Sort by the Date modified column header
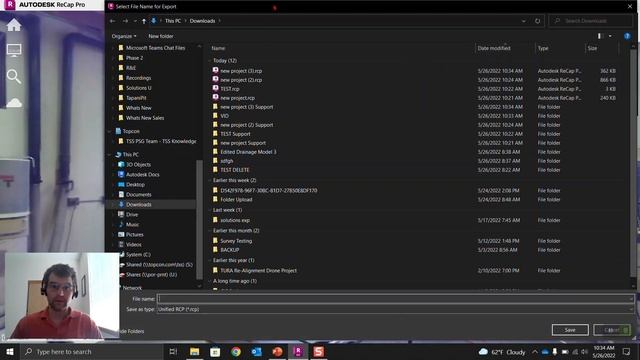This screenshot has width=640, height=360. [494, 48]
